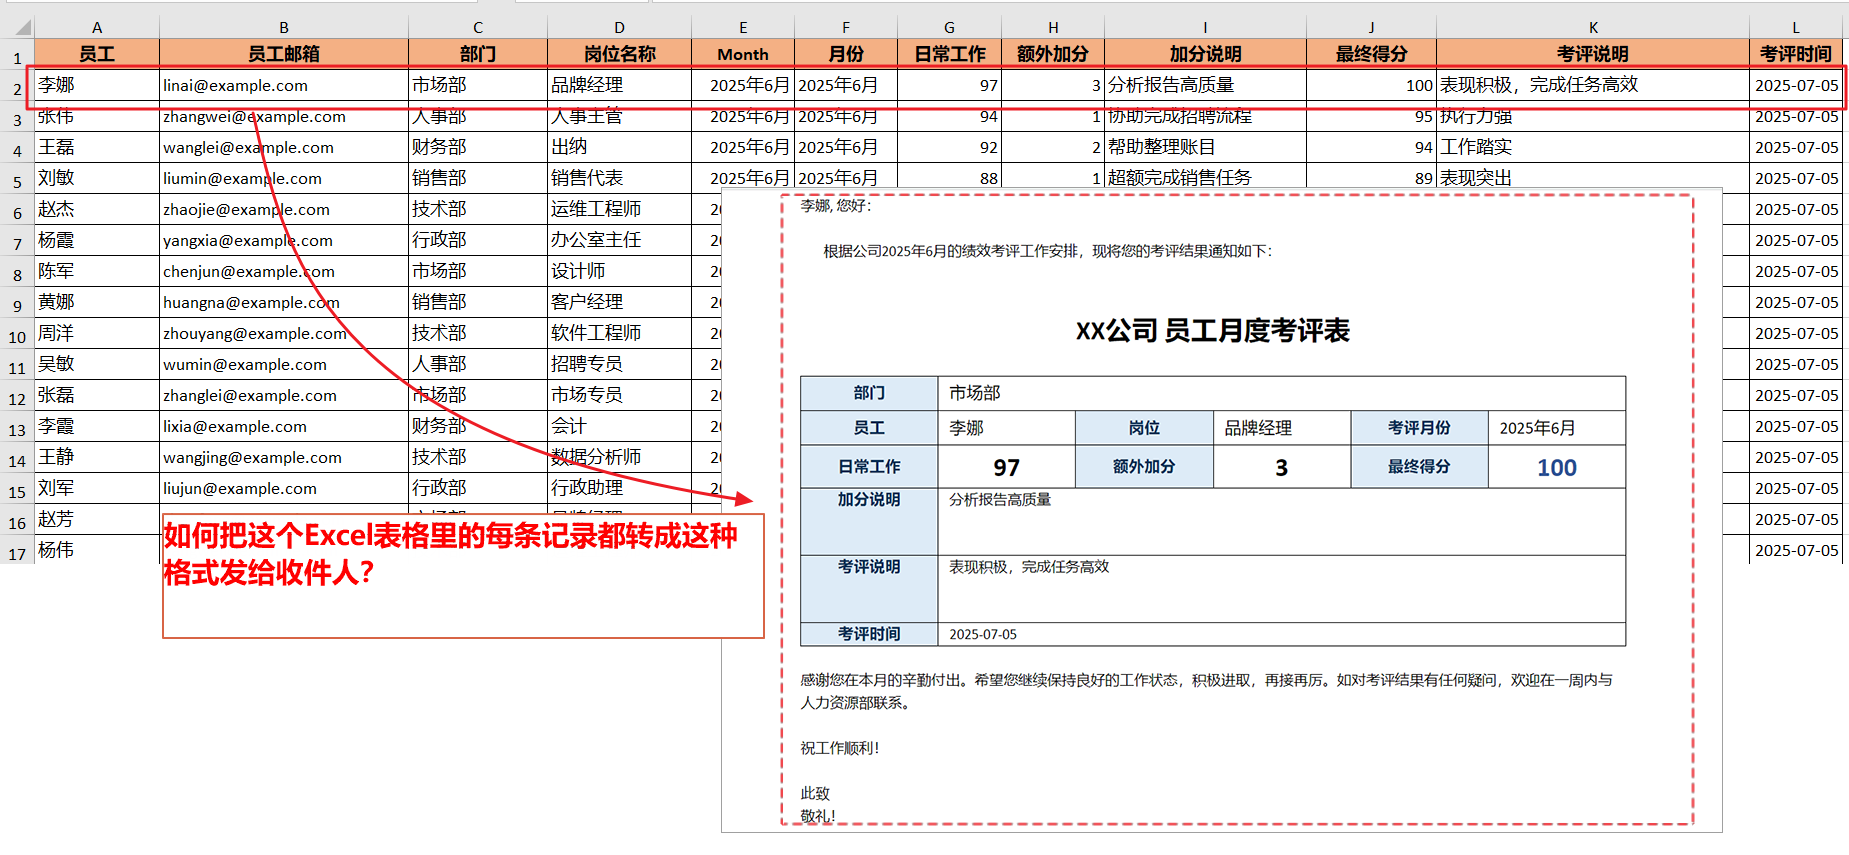Click the blue 100 final score in form
This screenshot has width=1849, height=855.
(1556, 468)
